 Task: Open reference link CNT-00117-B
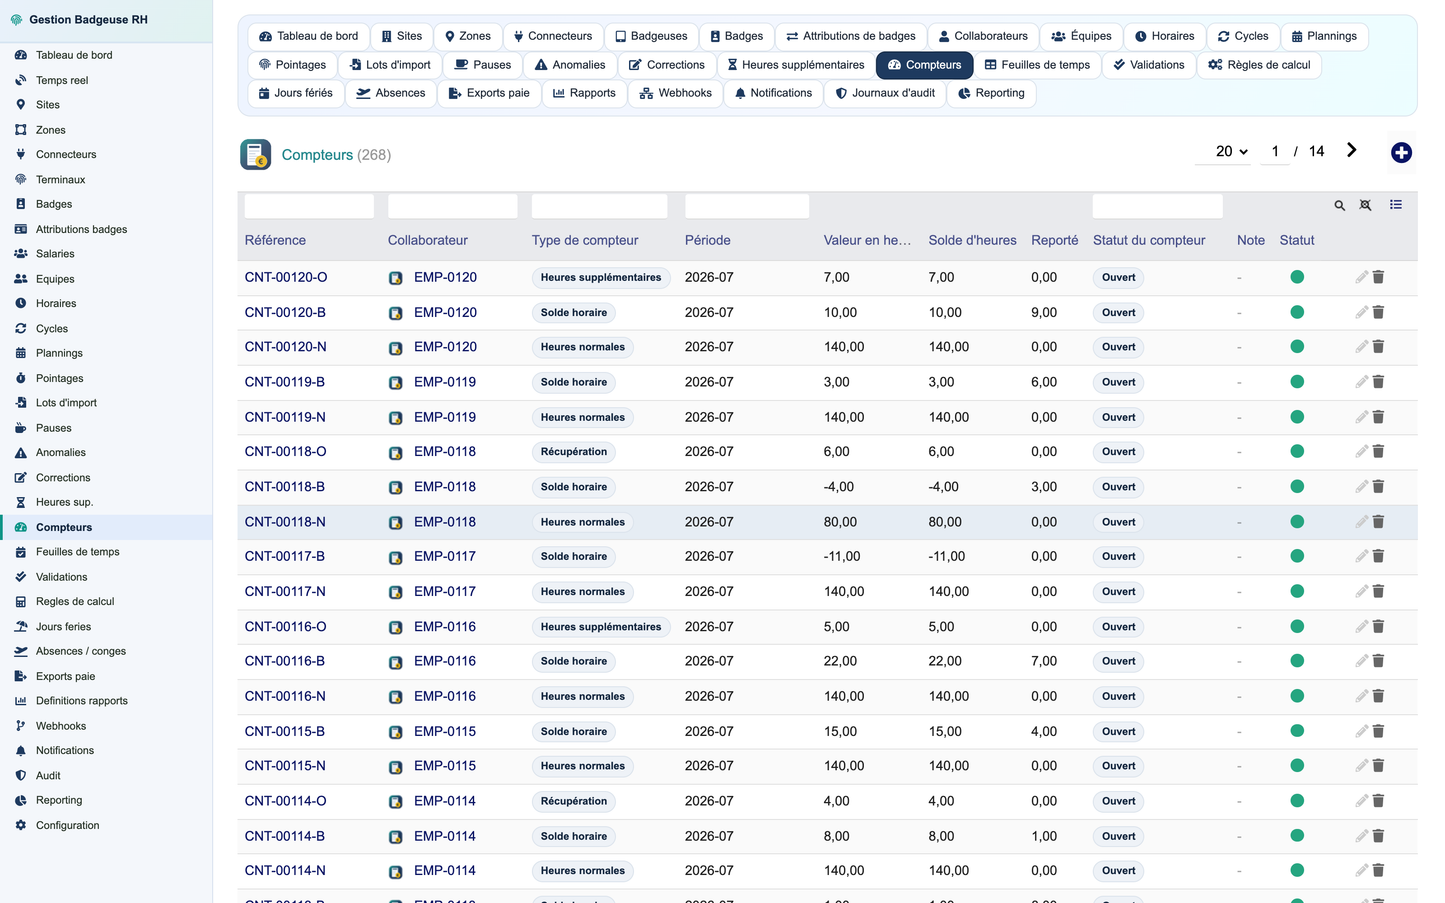[x=285, y=556]
